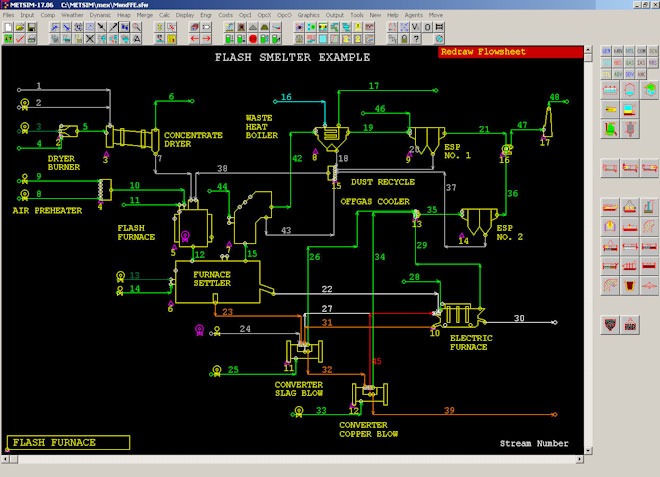Image resolution: width=660 pixels, height=477 pixels.
Task: Open the Graphics menu
Action: [309, 15]
